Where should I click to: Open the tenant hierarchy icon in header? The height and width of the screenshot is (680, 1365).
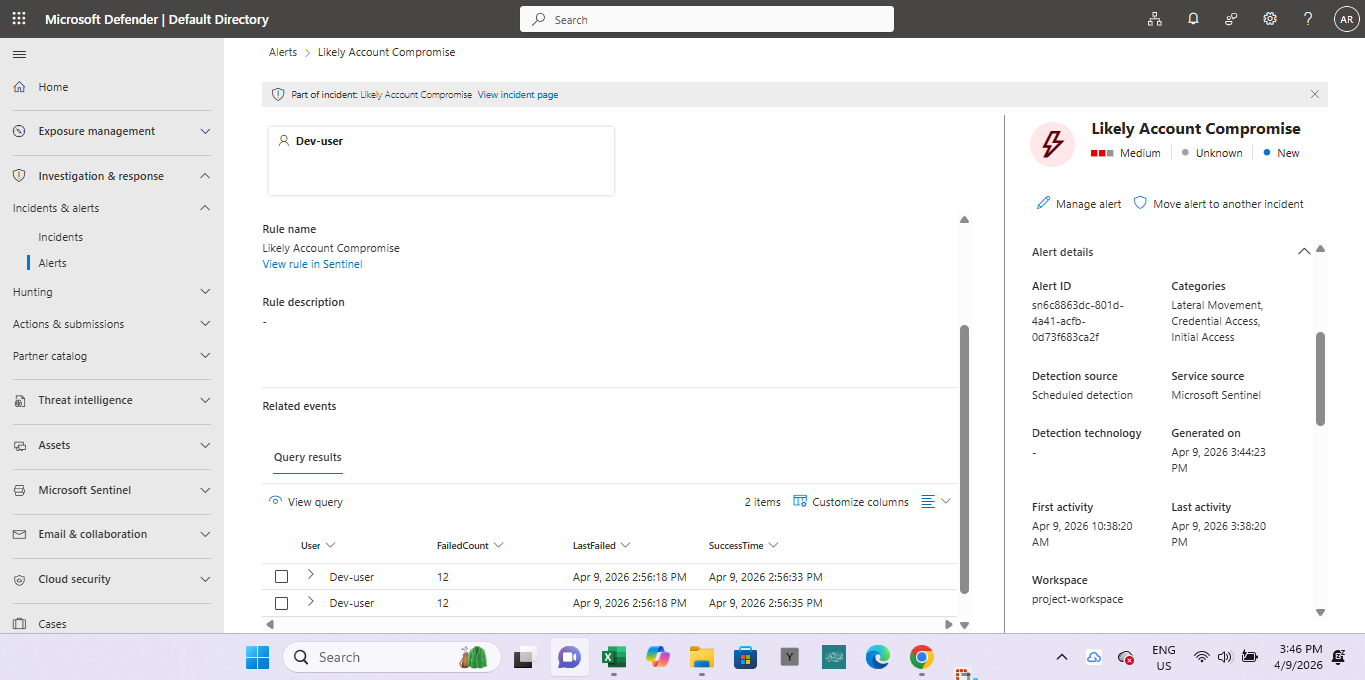point(1154,19)
